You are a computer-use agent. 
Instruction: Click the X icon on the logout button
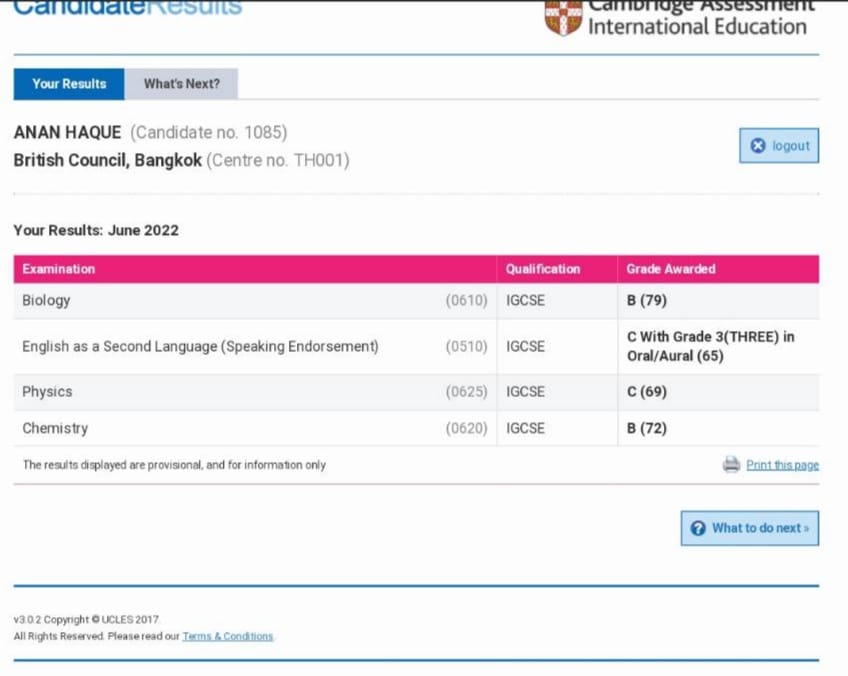click(758, 145)
